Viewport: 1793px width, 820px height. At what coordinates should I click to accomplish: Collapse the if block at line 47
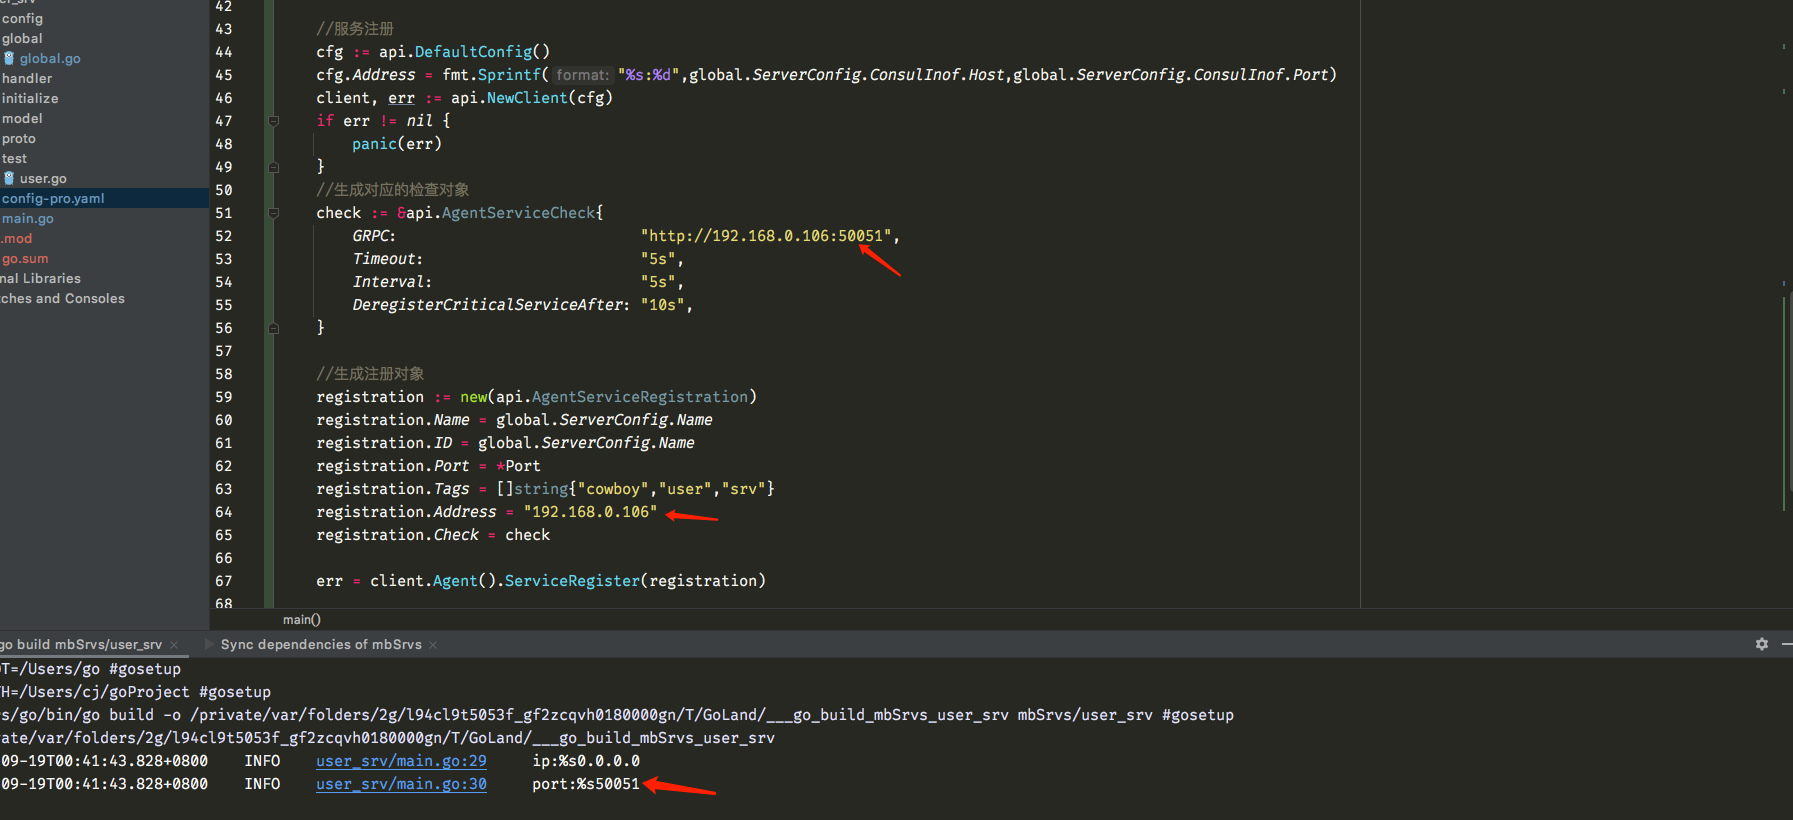(x=273, y=121)
